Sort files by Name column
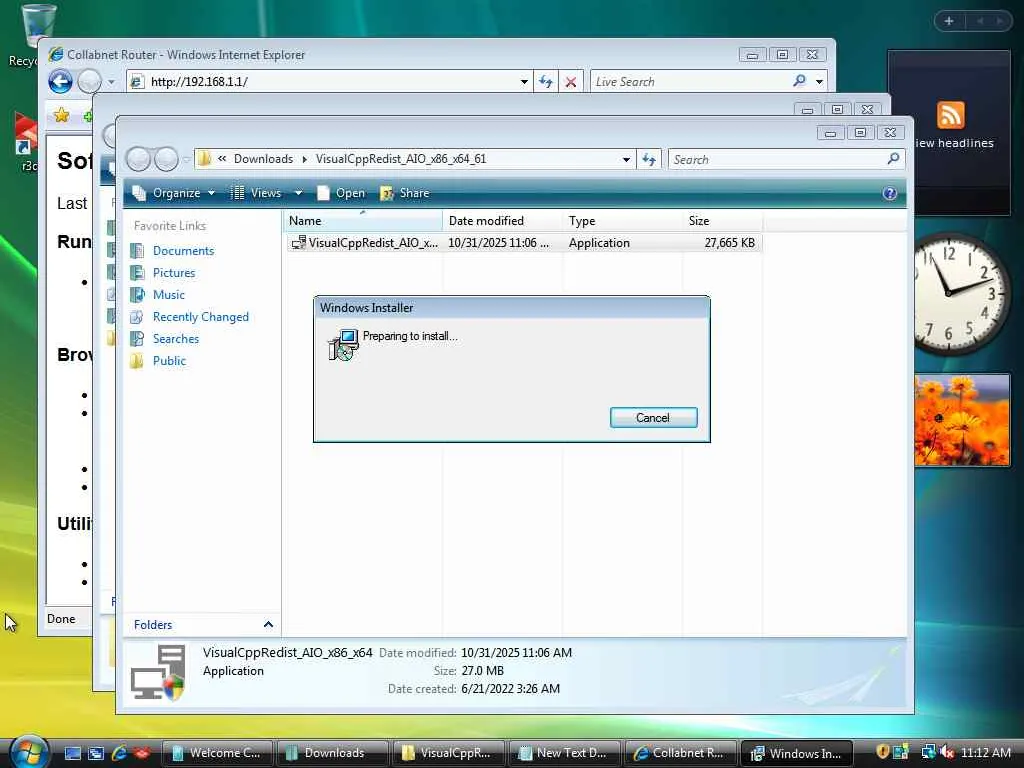 click(363, 221)
